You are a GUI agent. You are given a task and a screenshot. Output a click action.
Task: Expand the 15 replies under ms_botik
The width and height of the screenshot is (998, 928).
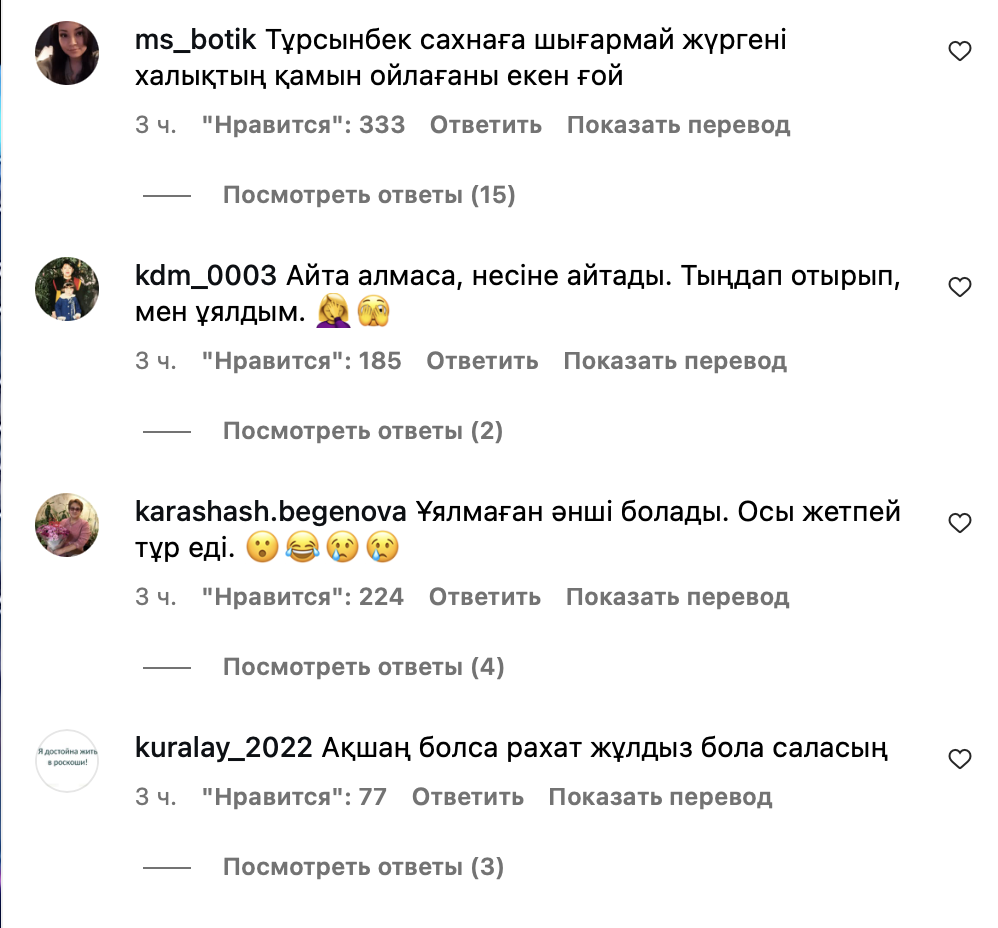coord(369,195)
